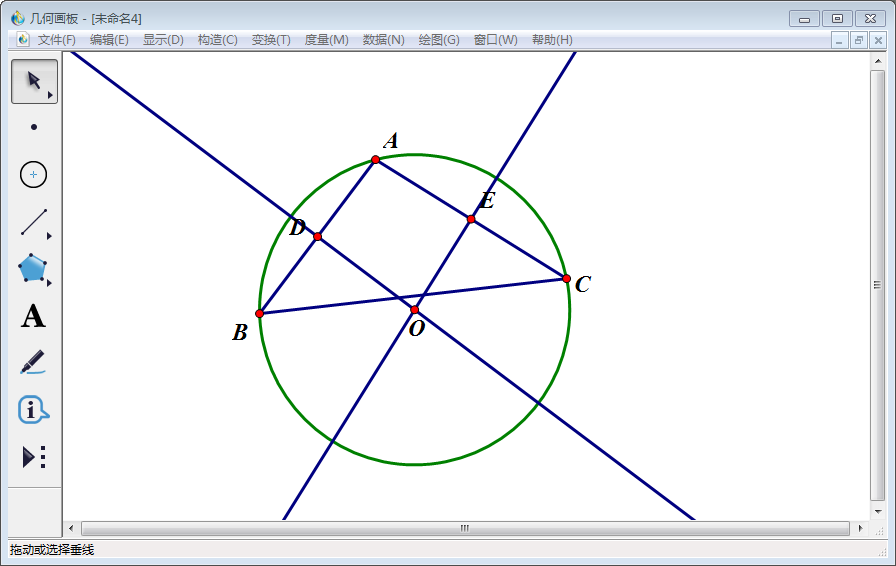Expand the Straightedge tool flyout triangle

49,236
